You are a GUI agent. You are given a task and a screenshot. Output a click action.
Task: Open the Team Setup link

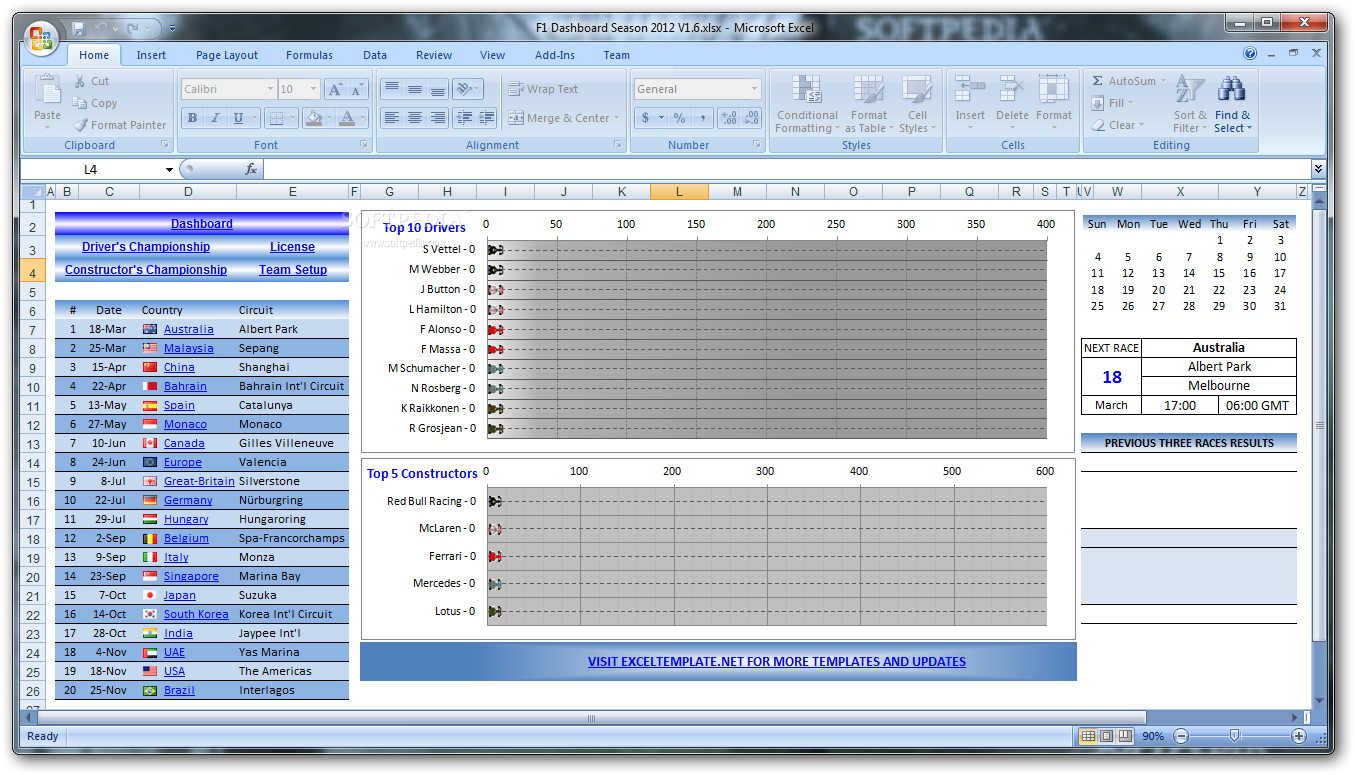pyautogui.click(x=293, y=270)
